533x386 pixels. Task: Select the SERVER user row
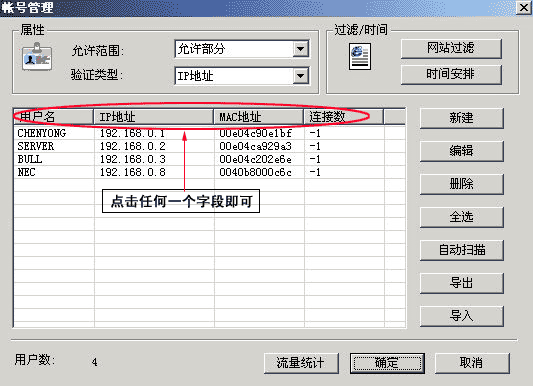coord(209,146)
